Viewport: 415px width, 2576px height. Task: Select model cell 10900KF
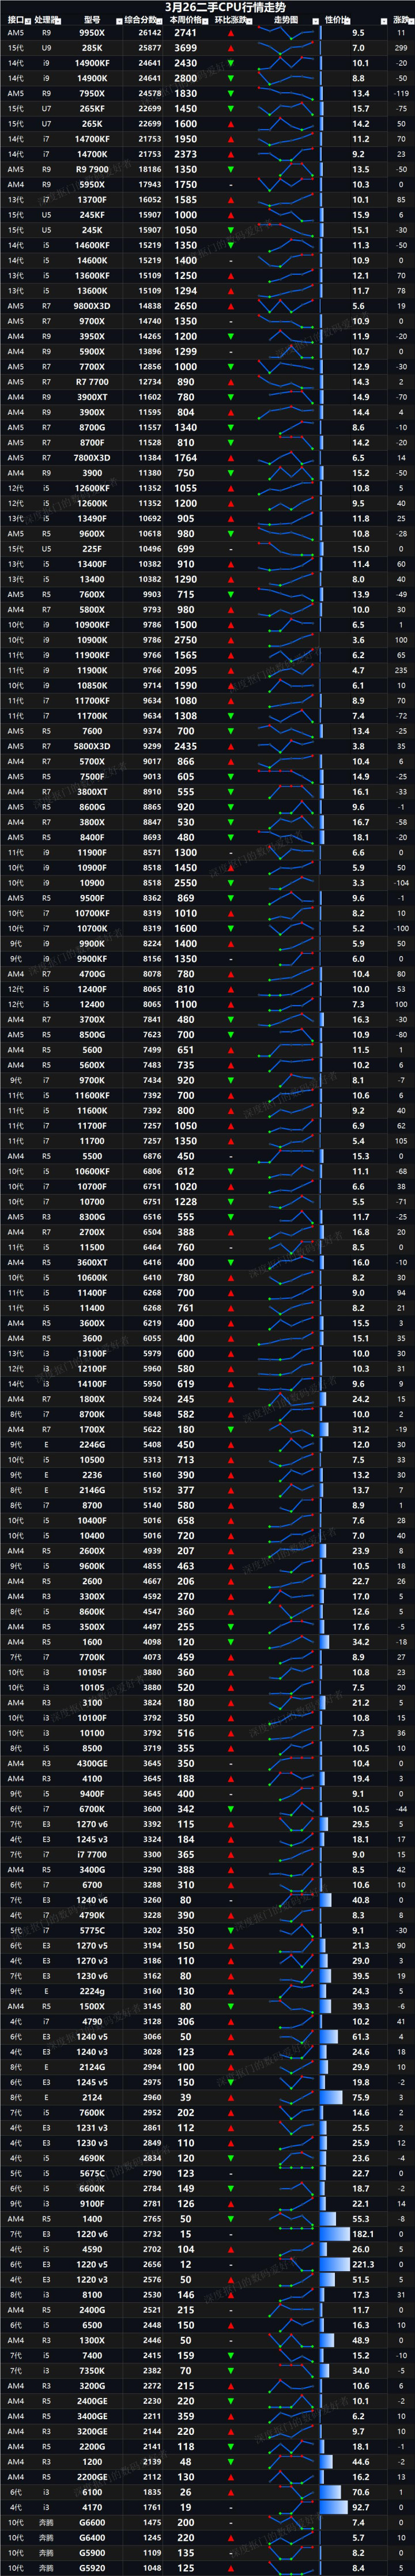coord(92,624)
